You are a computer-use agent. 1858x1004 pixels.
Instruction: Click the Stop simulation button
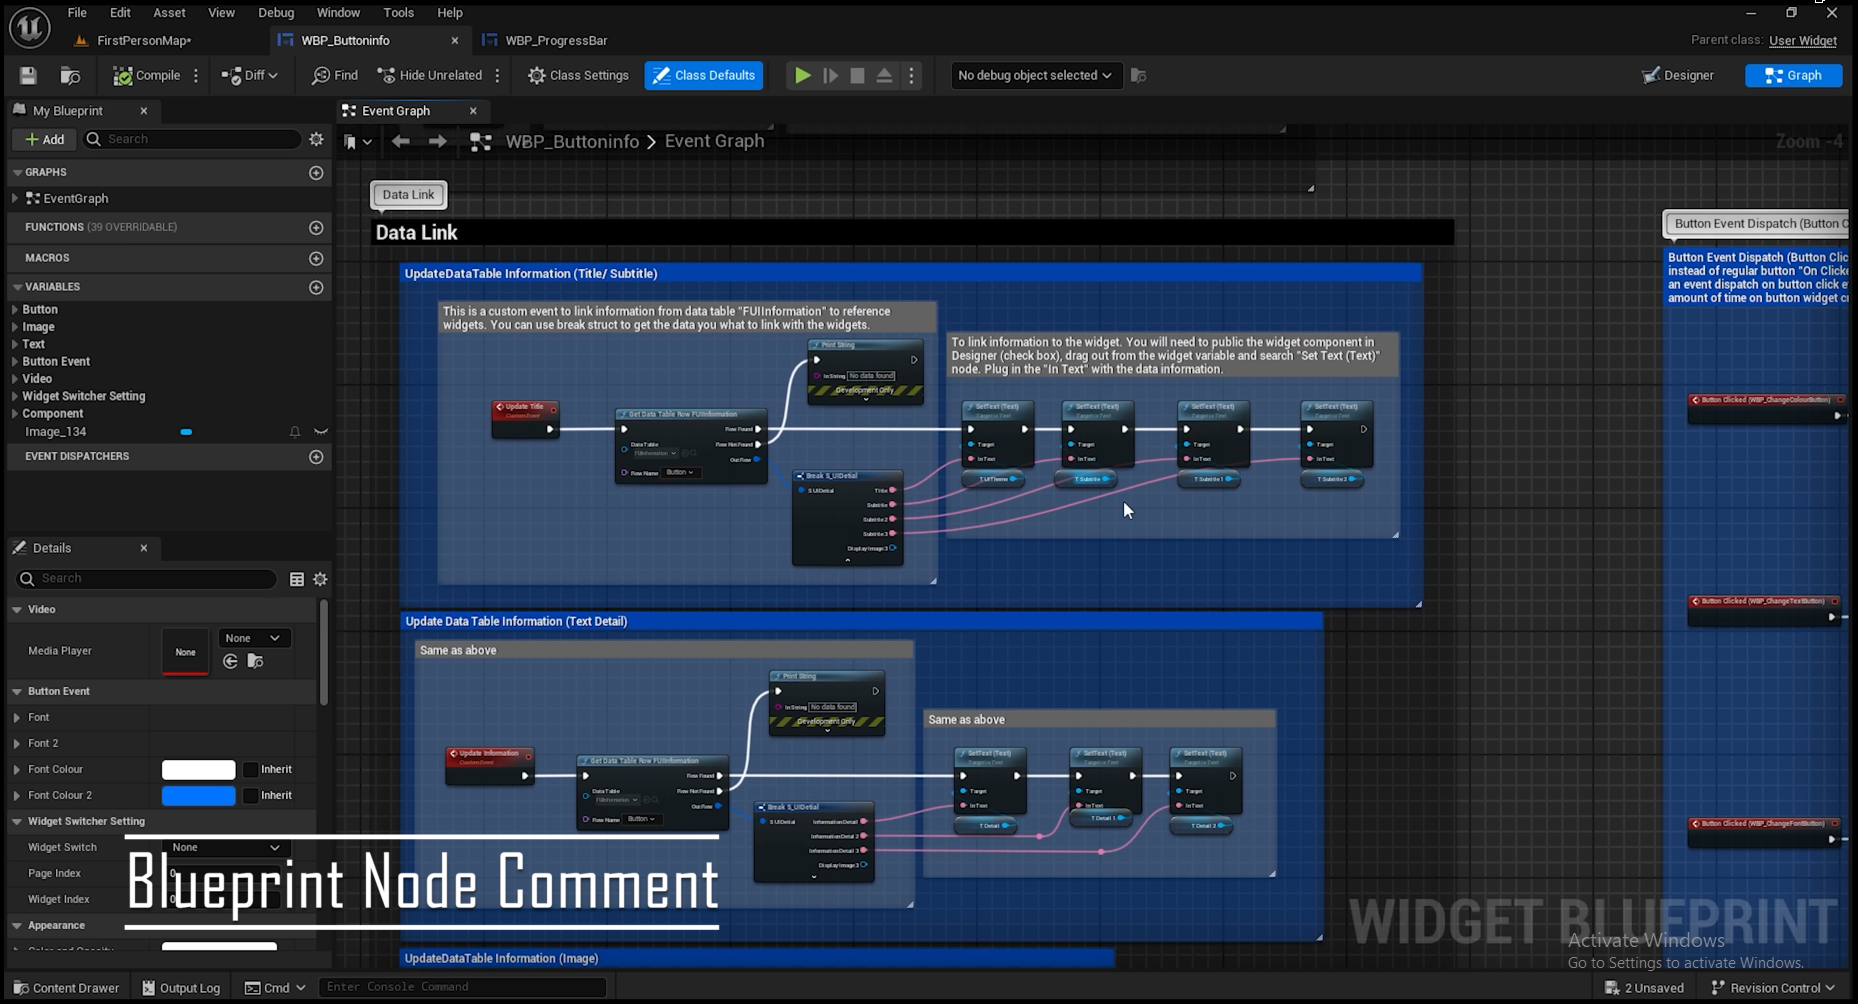click(857, 76)
